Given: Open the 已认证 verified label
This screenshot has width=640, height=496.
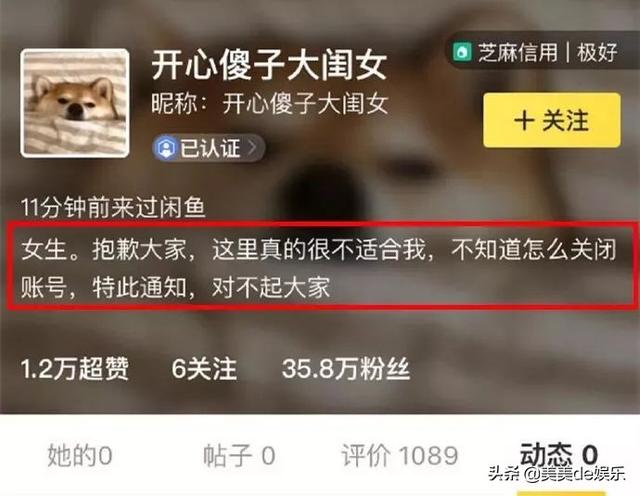Looking at the screenshot, I should click(x=208, y=147).
